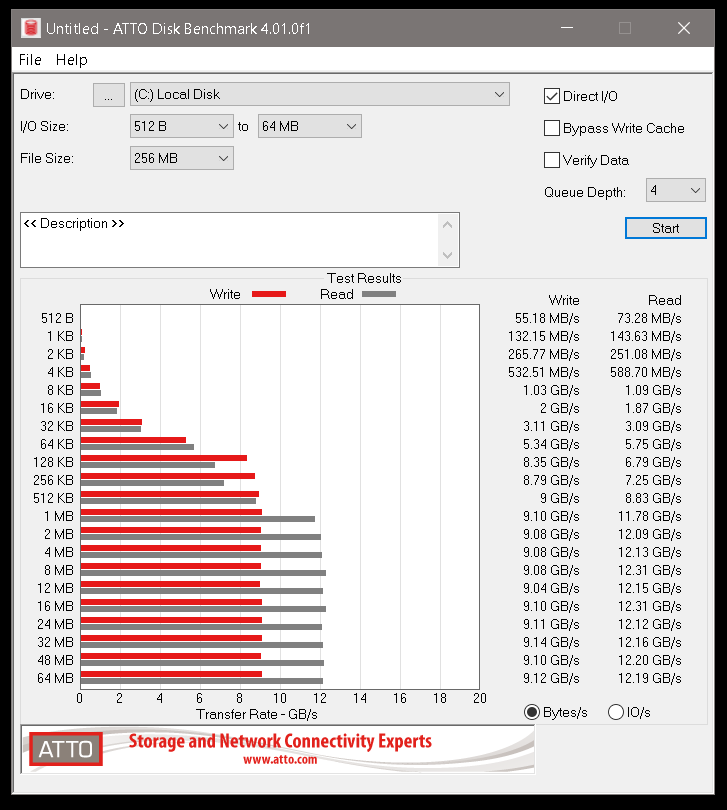Image resolution: width=727 pixels, height=810 pixels.
Task: Click the 11.78 GB/s read value
Action: tap(650, 517)
